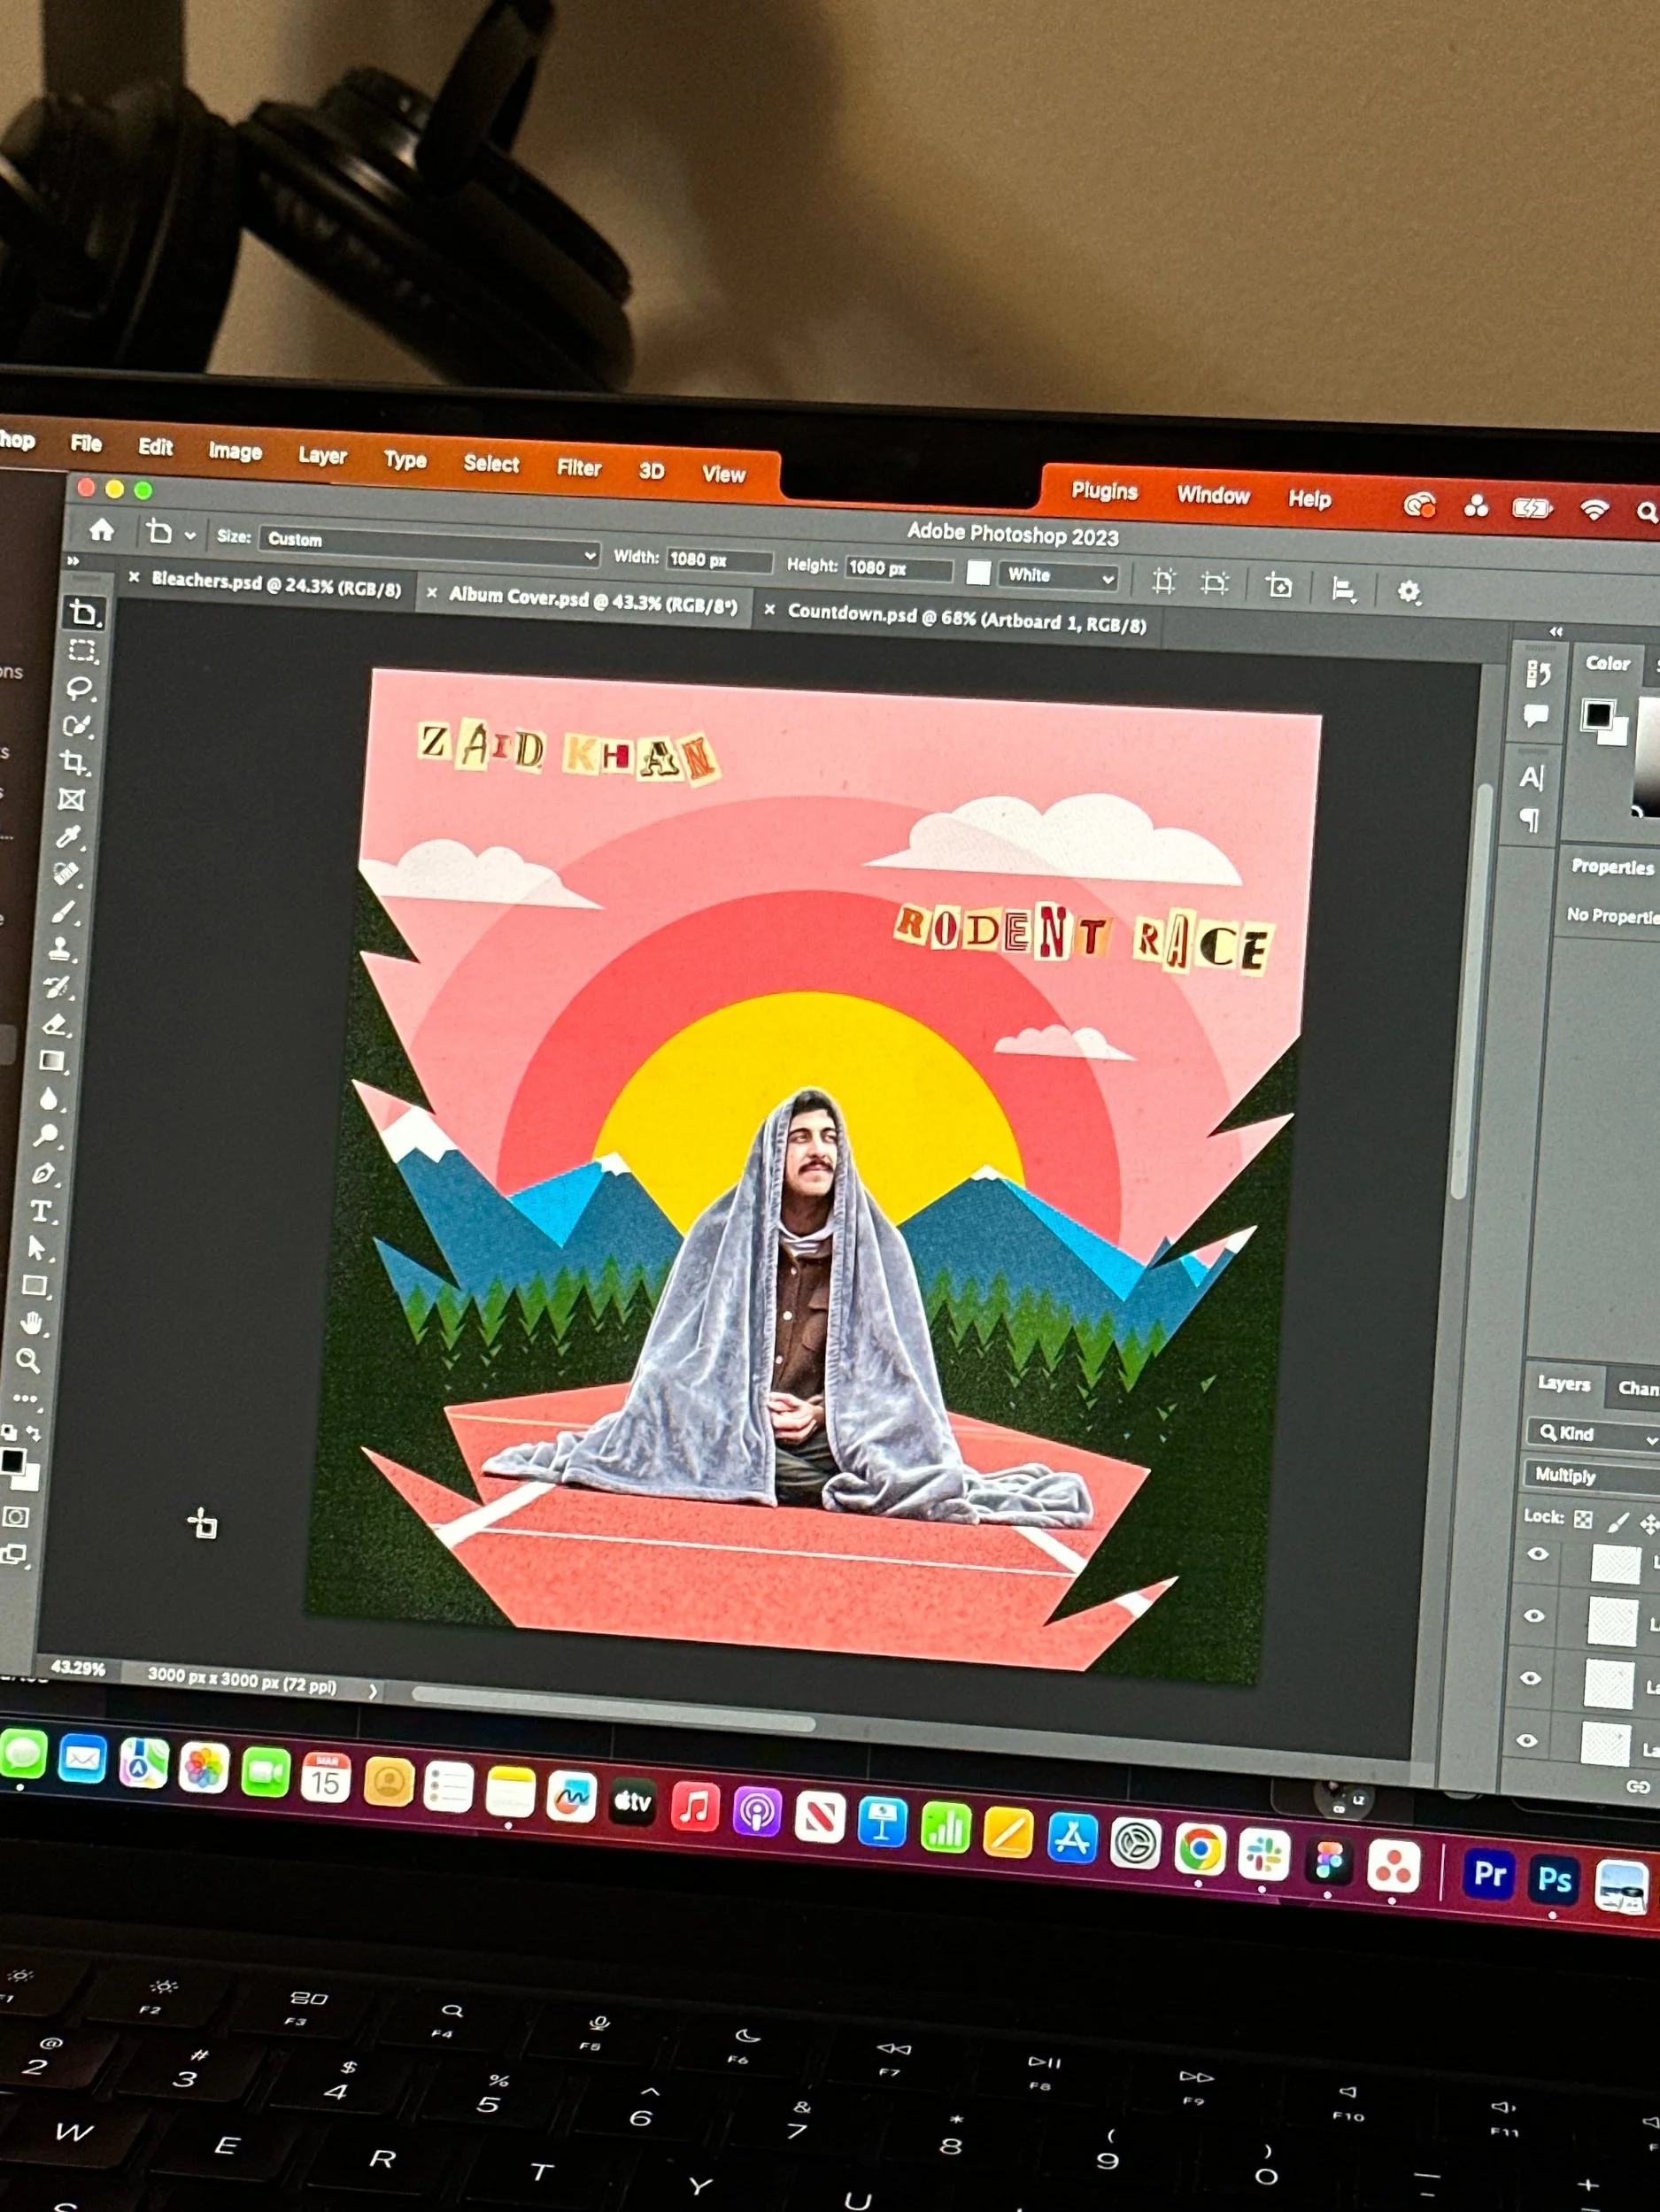Toggle lock position in Layers panel

tap(1649, 1524)
